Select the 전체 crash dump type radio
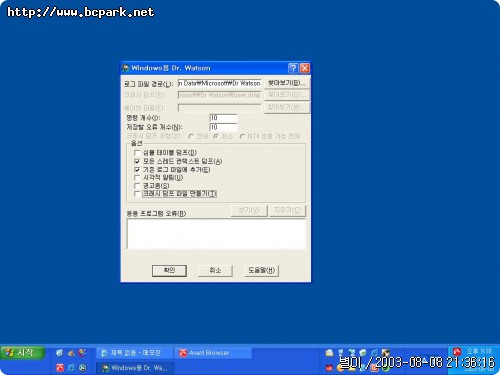This screenshot has width=500, height=375. click(191, 136)
